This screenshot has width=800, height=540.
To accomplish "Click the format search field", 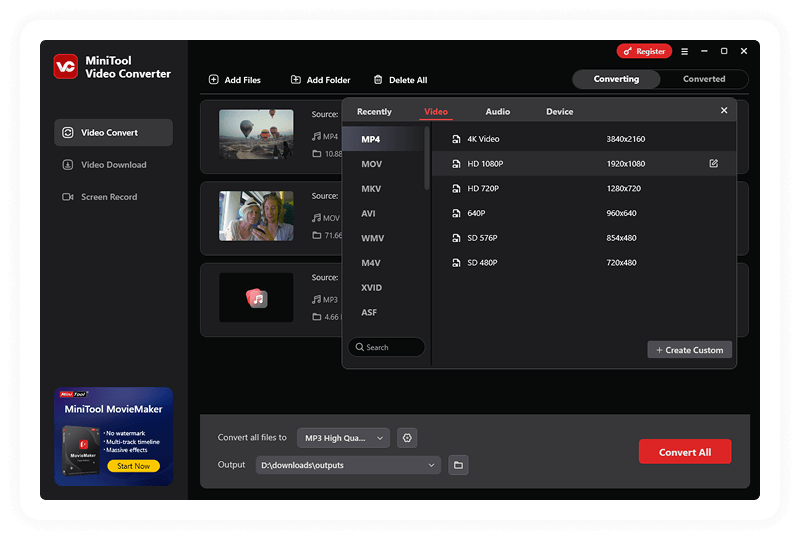I will coord(387,347).
